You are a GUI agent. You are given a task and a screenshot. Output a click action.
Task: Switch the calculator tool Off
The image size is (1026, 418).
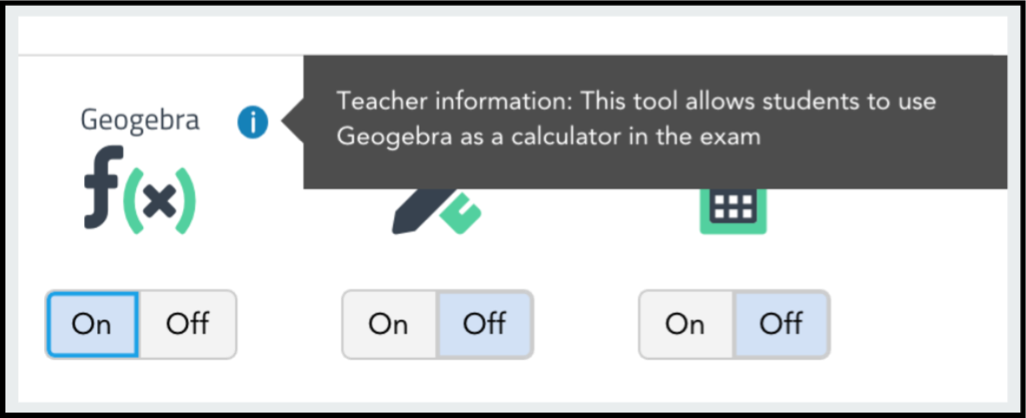(x=782, y=324)
